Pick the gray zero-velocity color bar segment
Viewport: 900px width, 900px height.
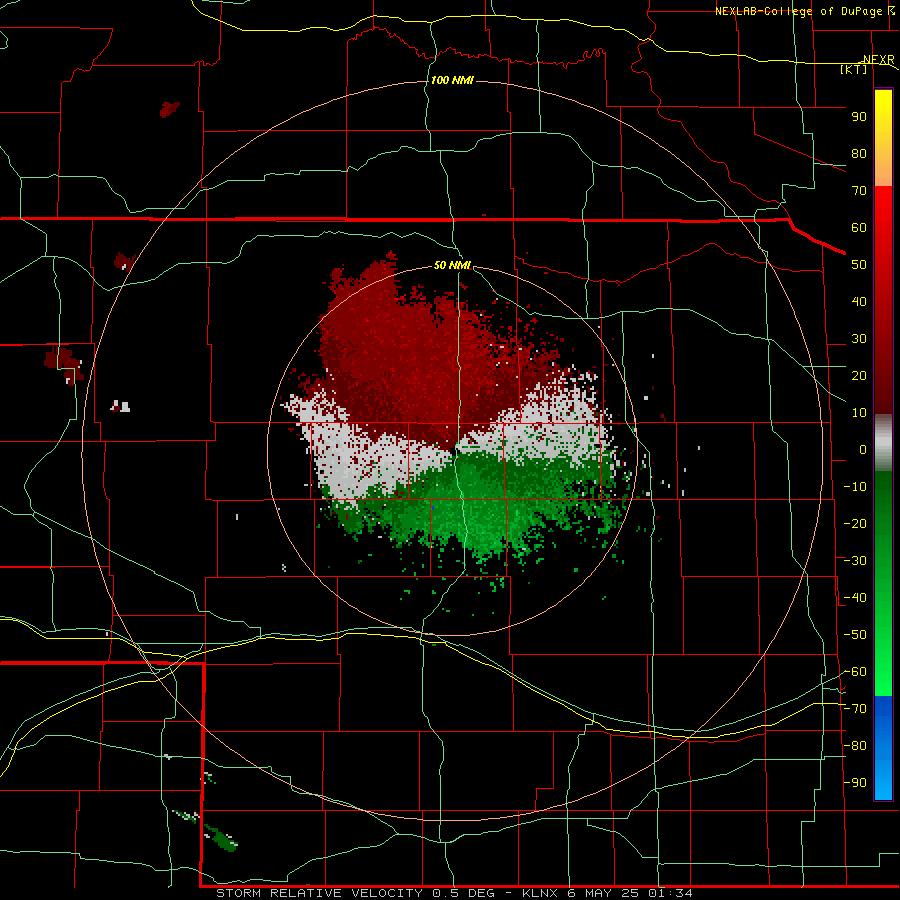[x=883, y=442]
